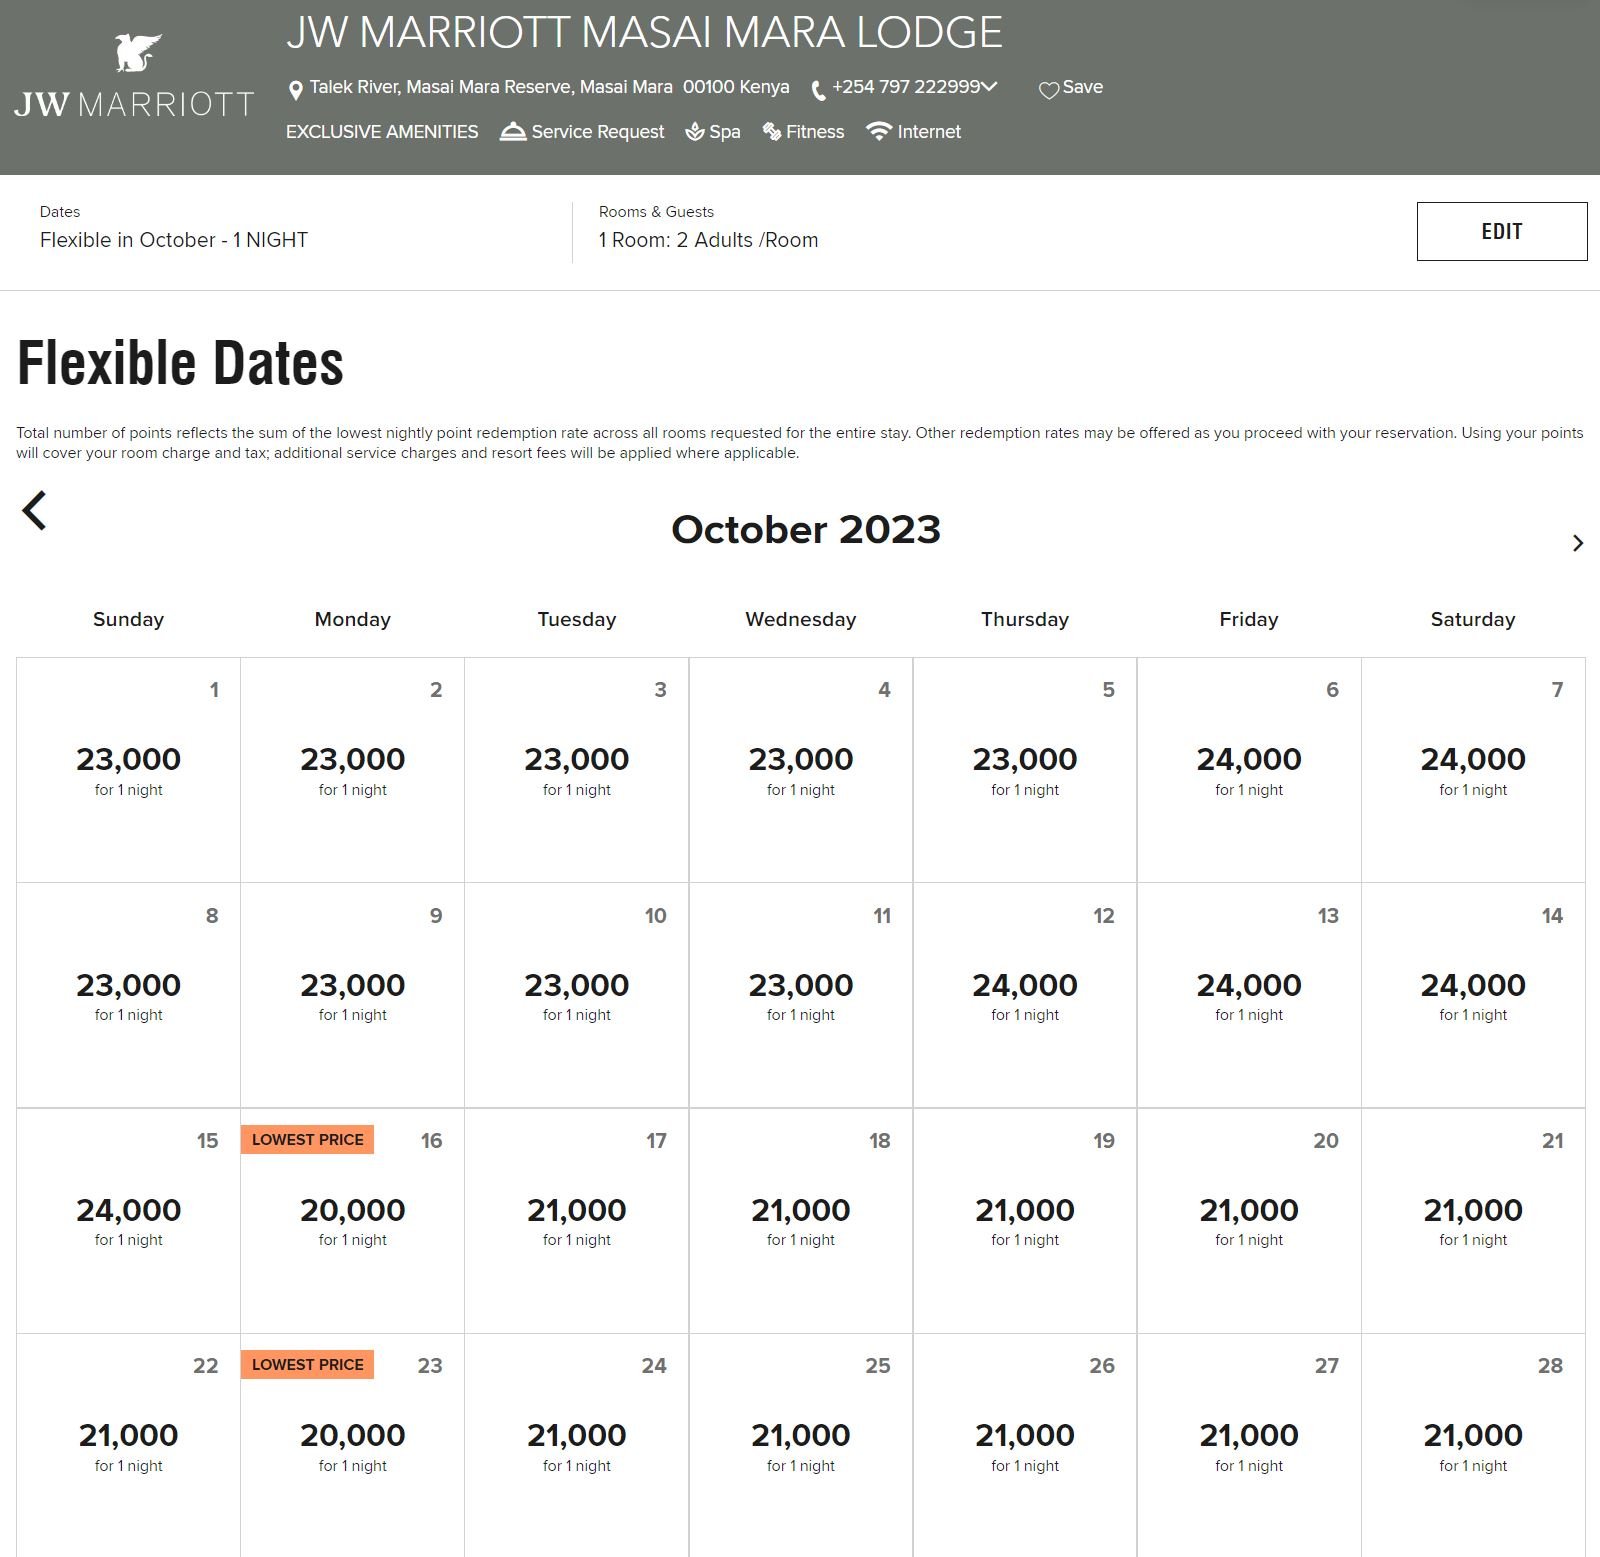Click the phone handset icon
Viewport: 1600px width, 1557px height.
pos(818,91)
